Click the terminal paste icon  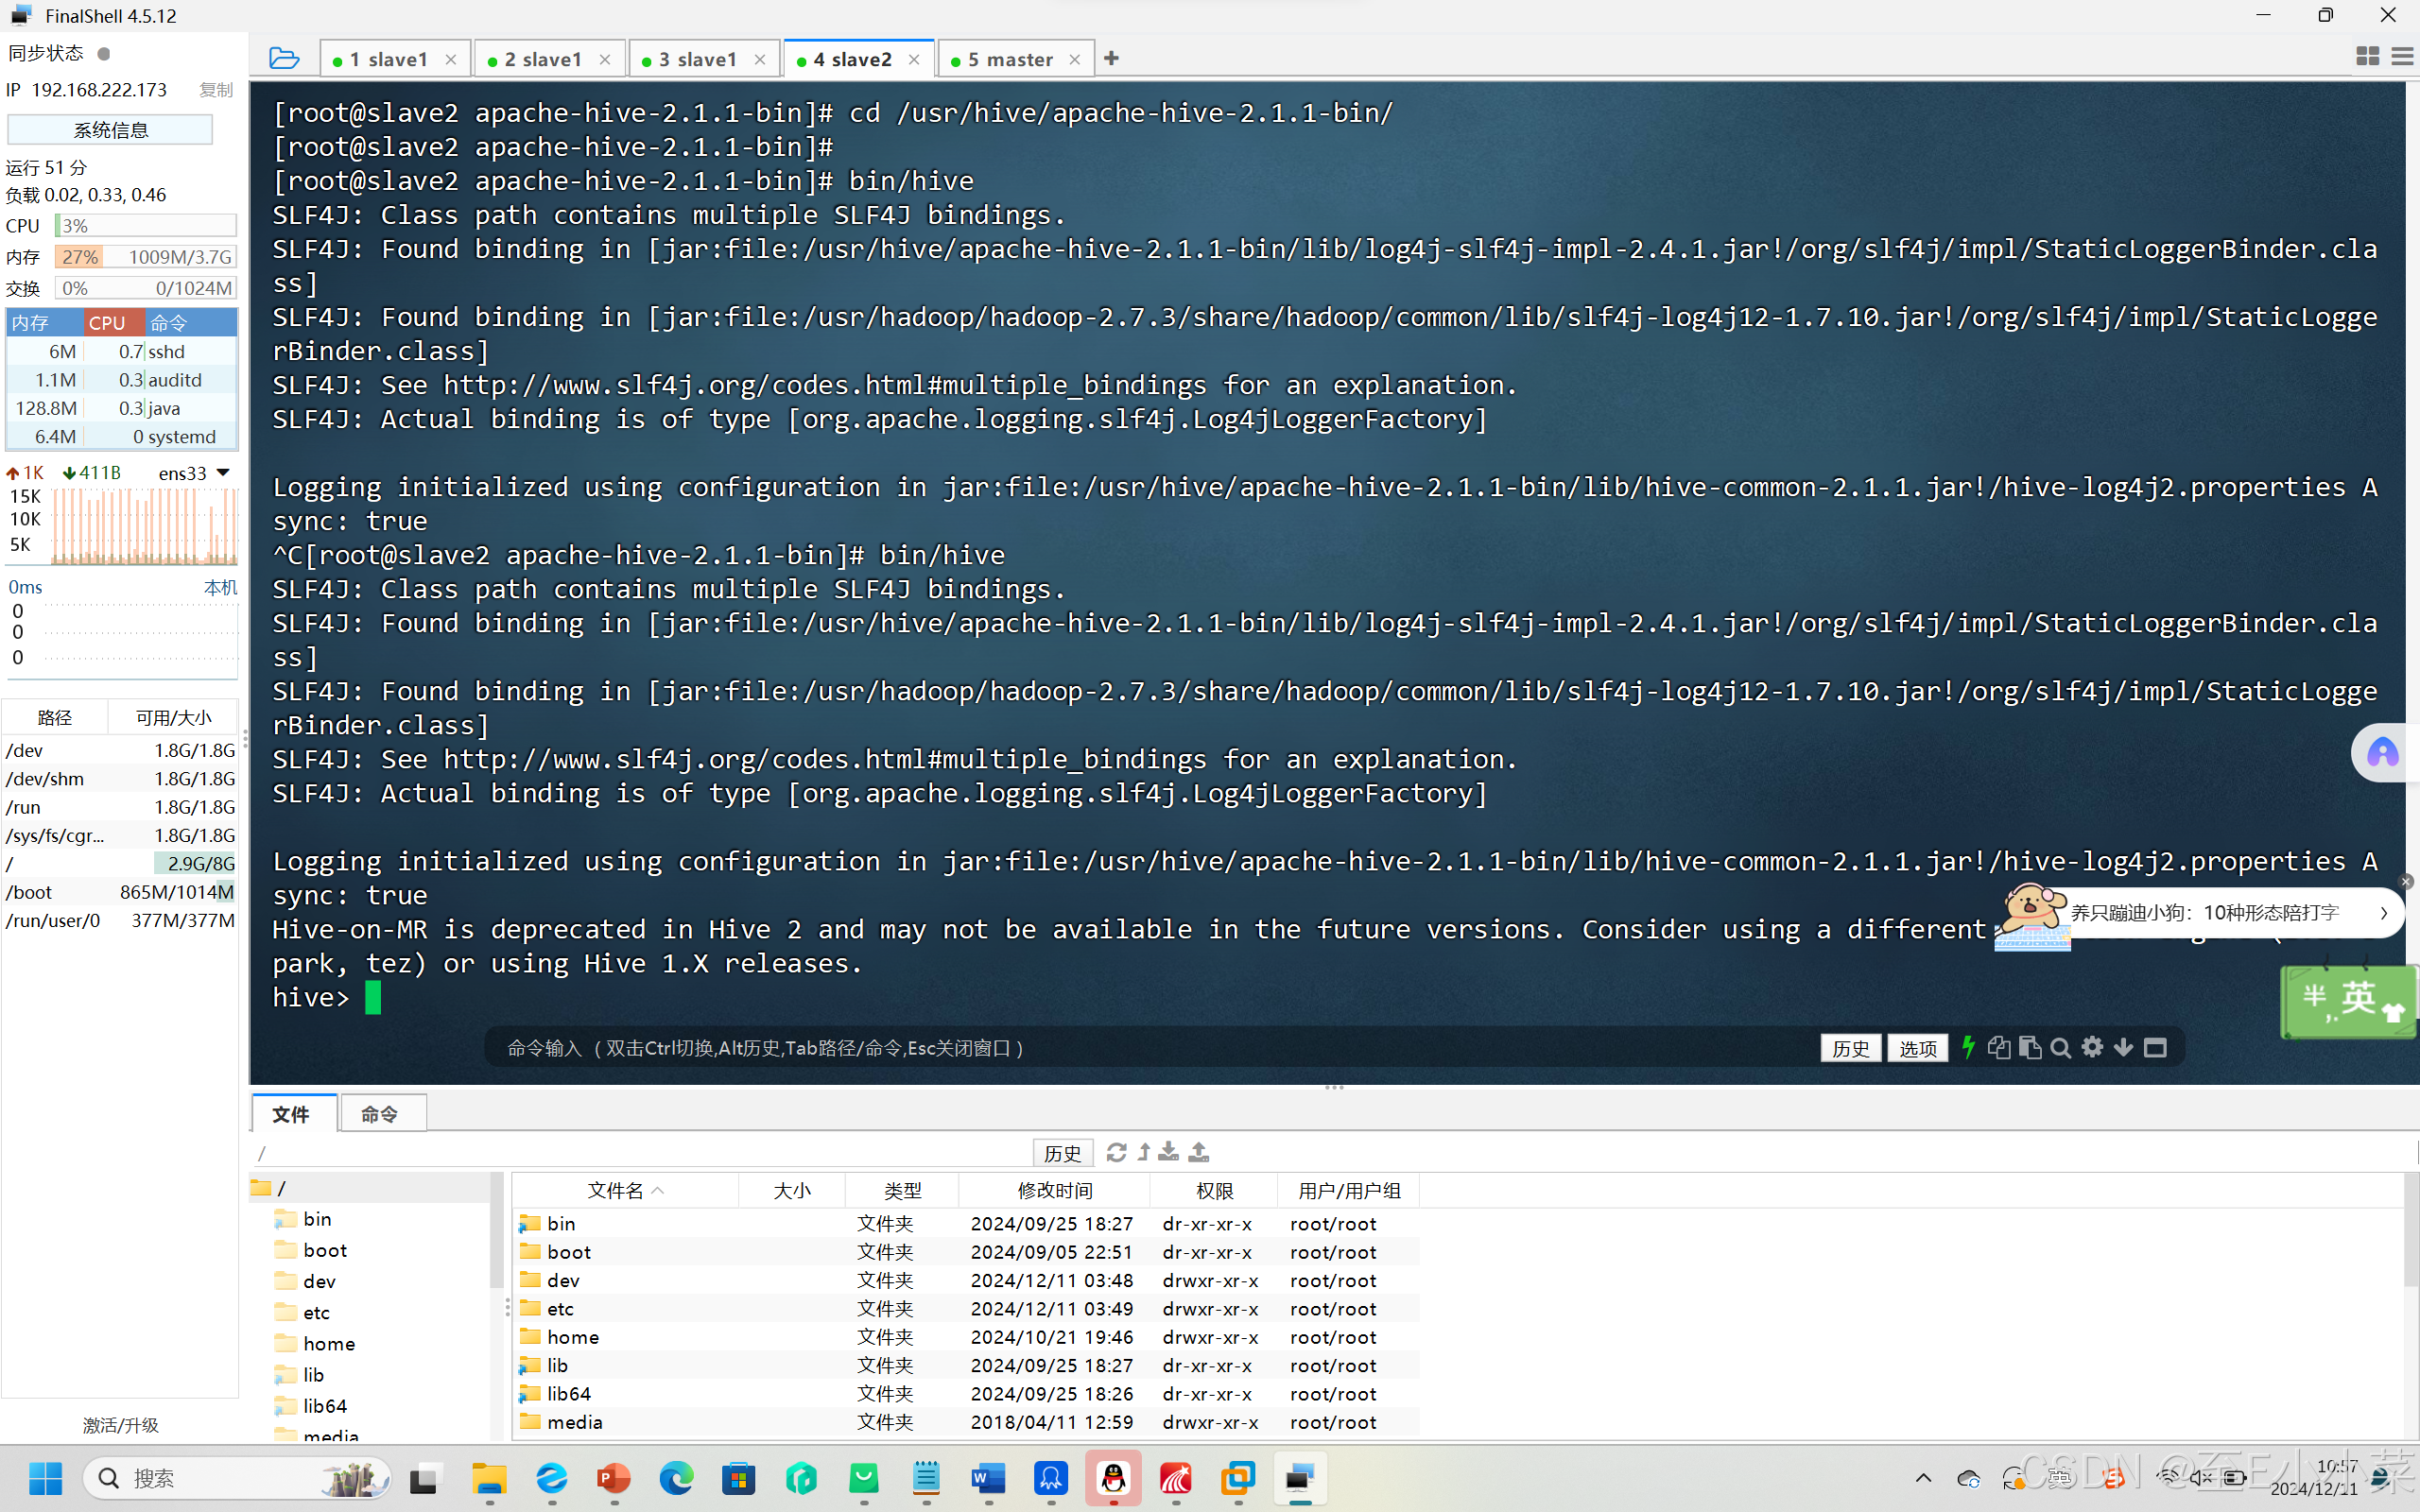pyautogui.click(x=2029, y=1047)
